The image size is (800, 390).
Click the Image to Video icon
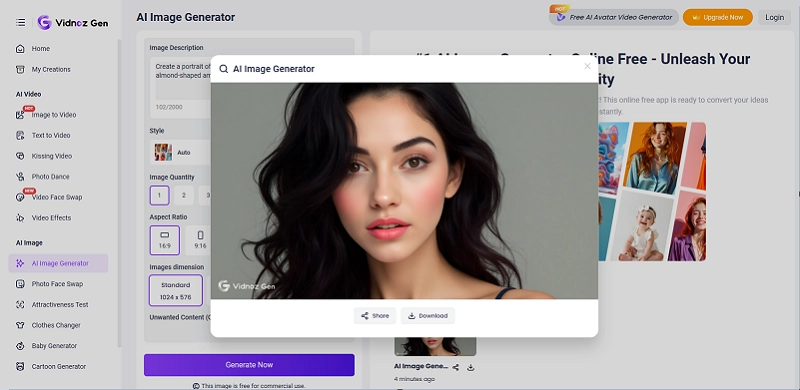pos(20,115)
